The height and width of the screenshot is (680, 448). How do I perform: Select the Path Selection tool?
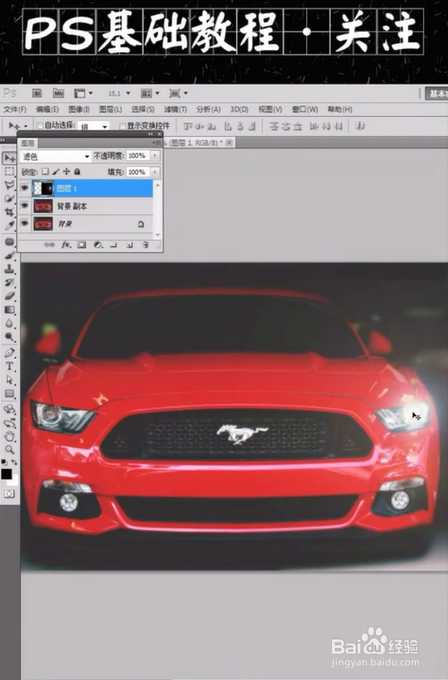(9, 380)
